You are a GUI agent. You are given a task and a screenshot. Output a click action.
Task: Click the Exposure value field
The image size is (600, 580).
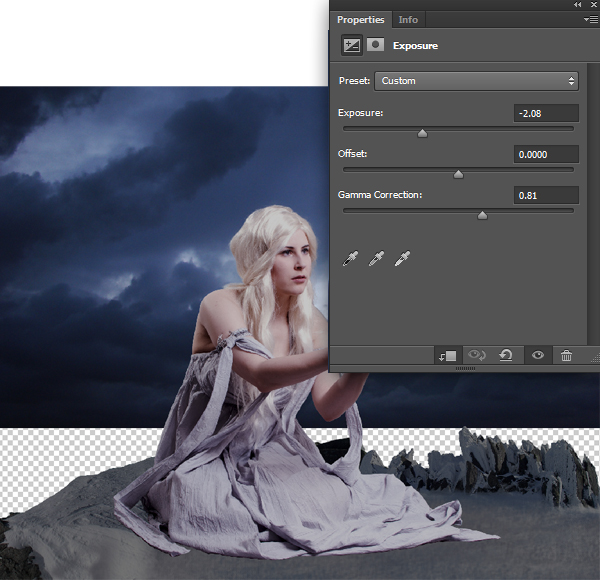pos(546,113)
